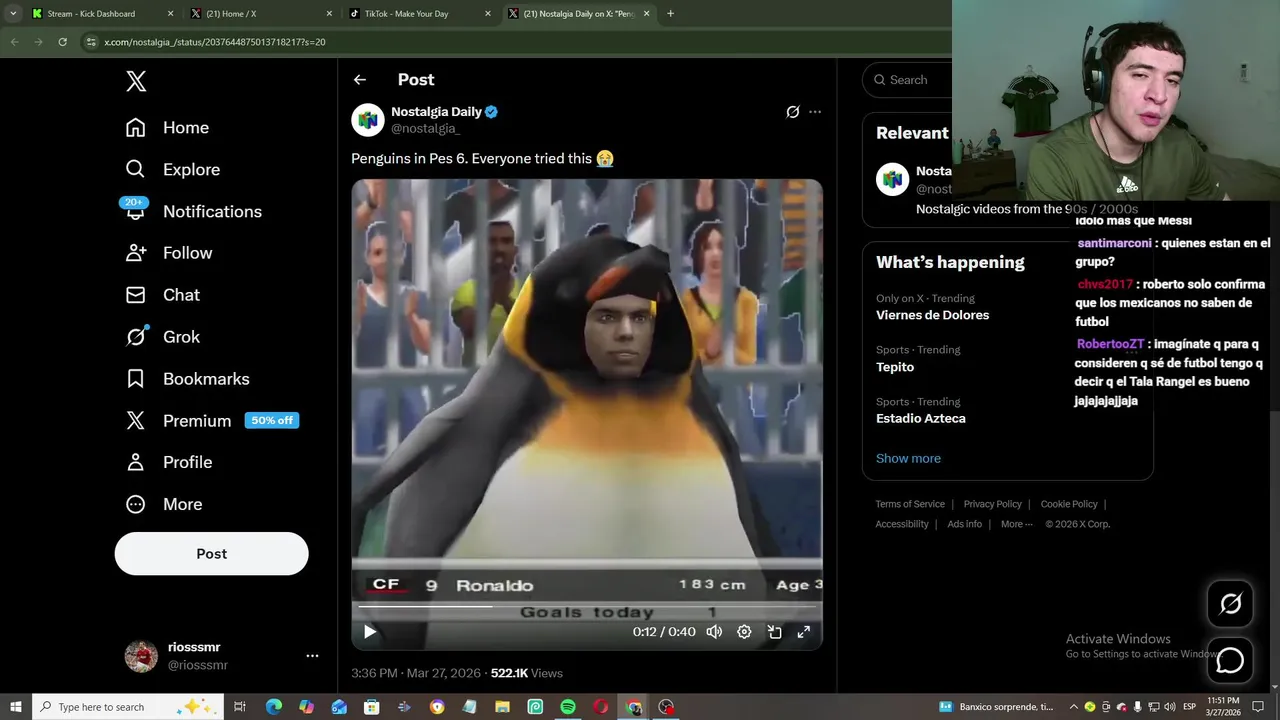The width and height of the screenshot is (1280, 720).
Task: Open the Home feed from sidebar
Action: [167, 128]
